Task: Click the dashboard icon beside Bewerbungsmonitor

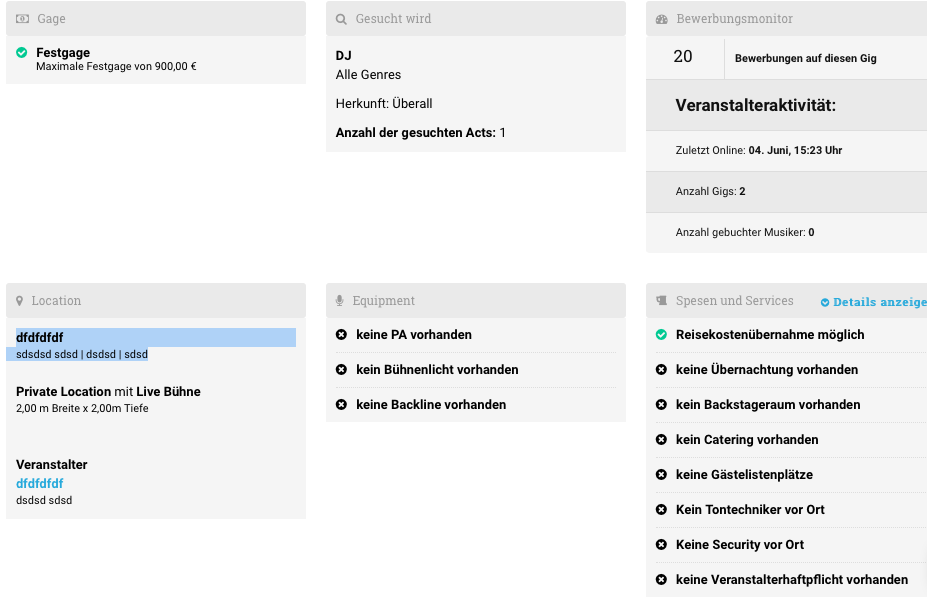Action: 661,19
